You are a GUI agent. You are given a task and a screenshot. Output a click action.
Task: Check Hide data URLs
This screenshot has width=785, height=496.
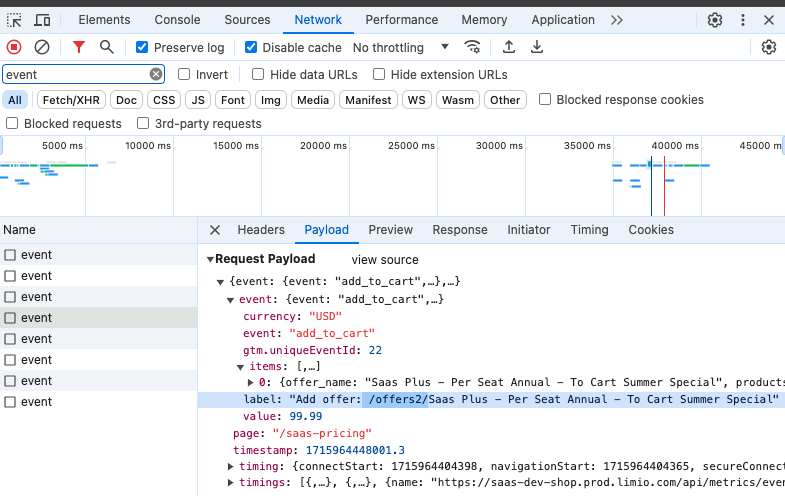tap(258, 75)
